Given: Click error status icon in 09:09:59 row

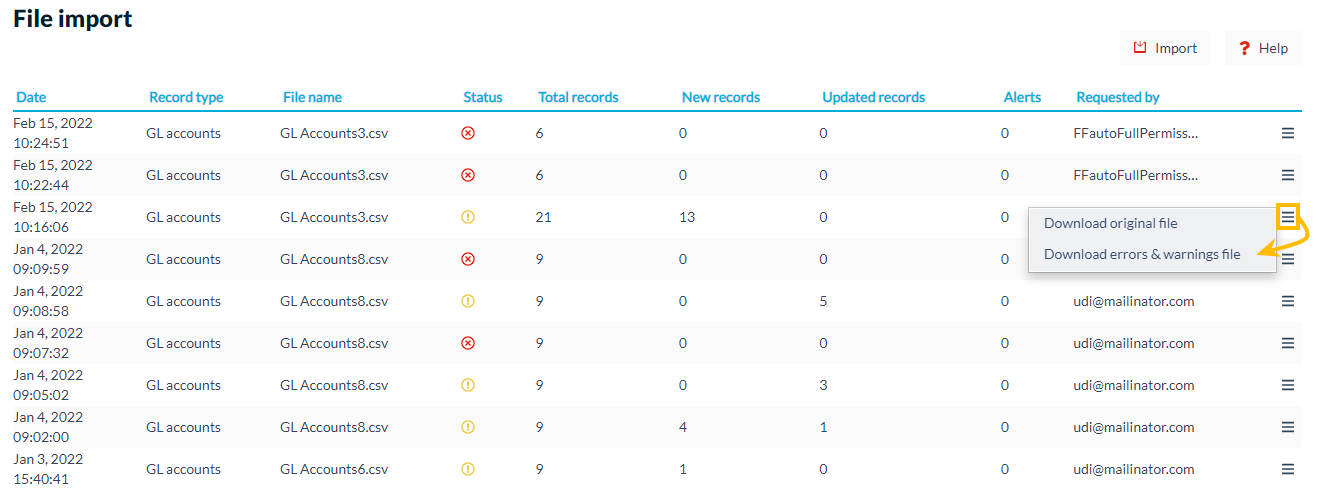Looking at the screenshot, I should click(x=468, y=259).
